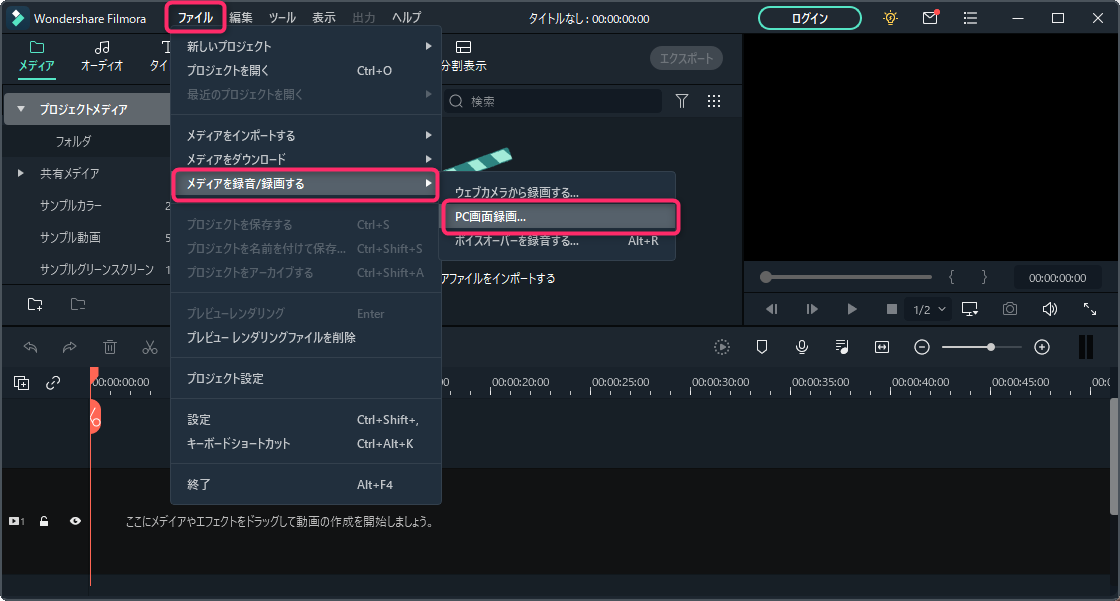Open the ファイル menu
Viewport: 1120px width, 601px height.
(195, 18)
